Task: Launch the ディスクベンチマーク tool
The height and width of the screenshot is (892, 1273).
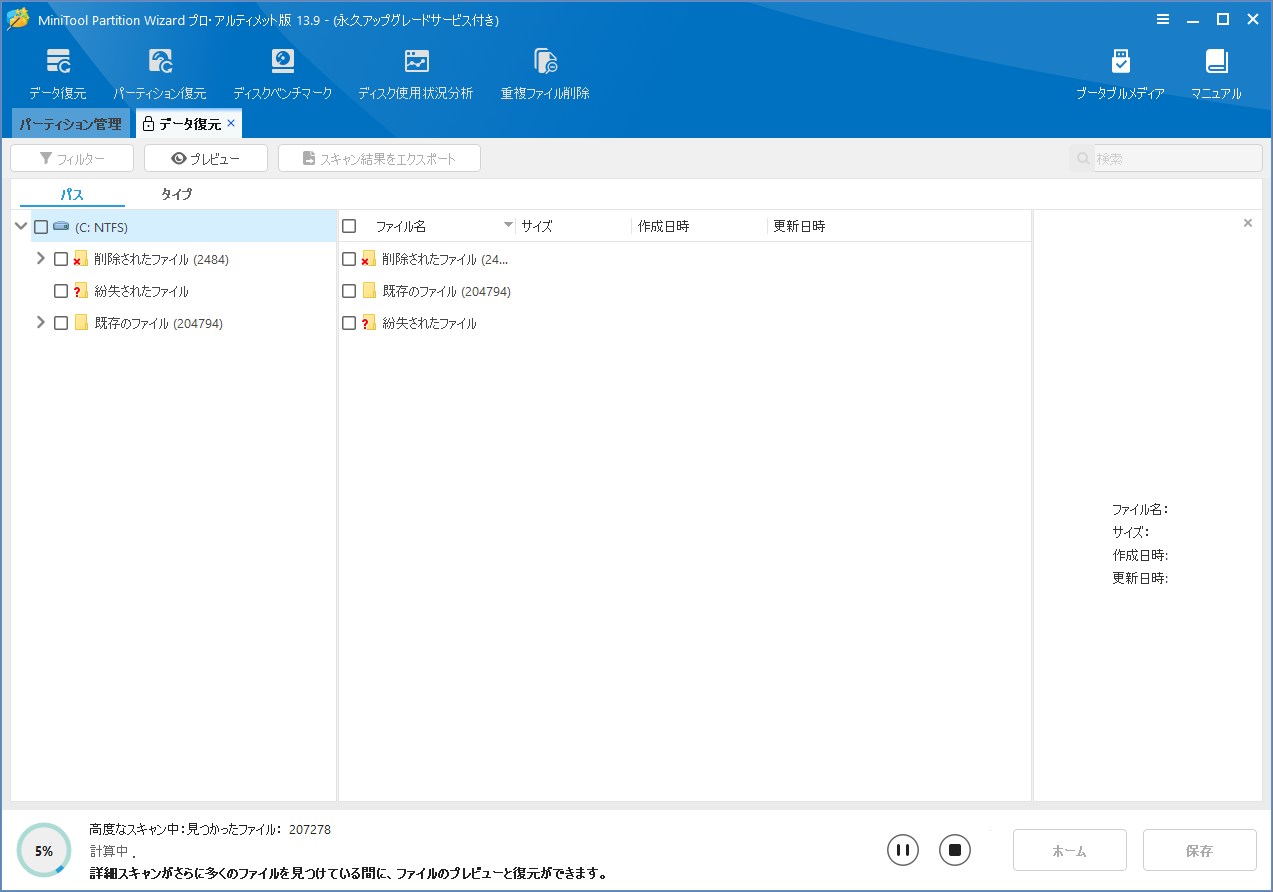Action: pyautogui.click(x=283, y=74)
